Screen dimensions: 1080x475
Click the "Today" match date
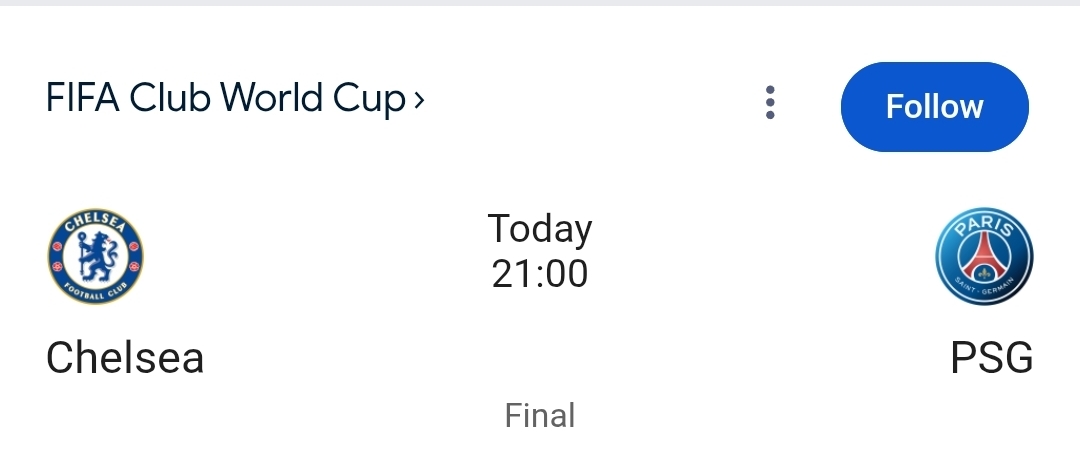coord(540,229)
